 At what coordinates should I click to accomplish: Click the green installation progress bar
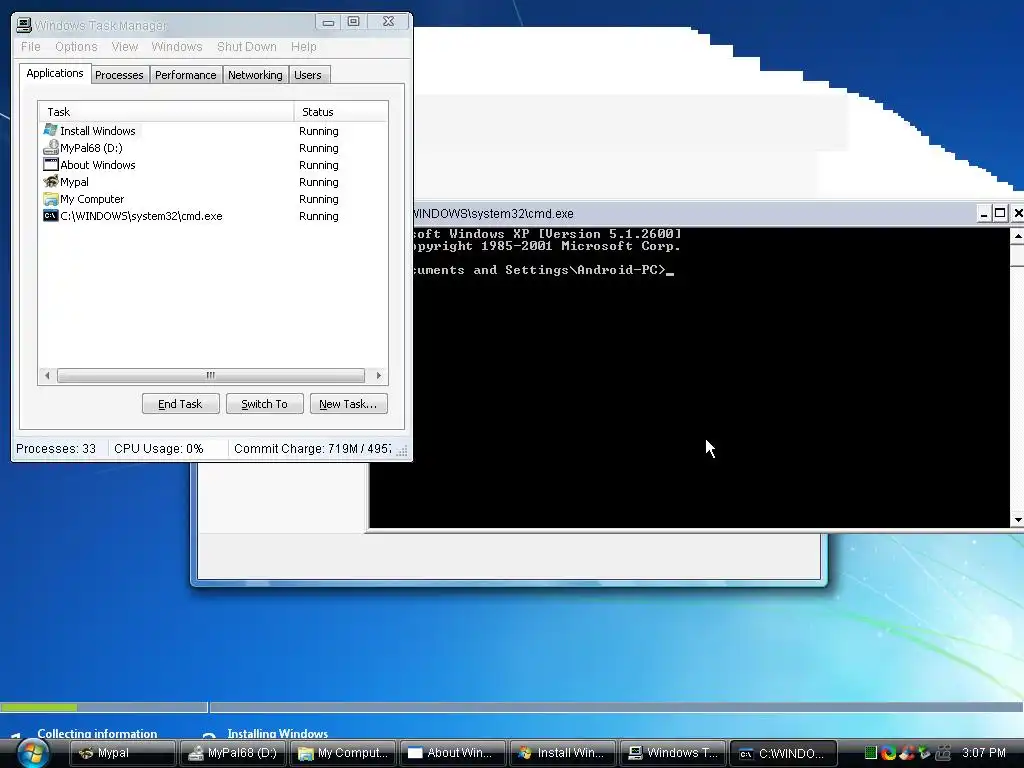(39, 707)
